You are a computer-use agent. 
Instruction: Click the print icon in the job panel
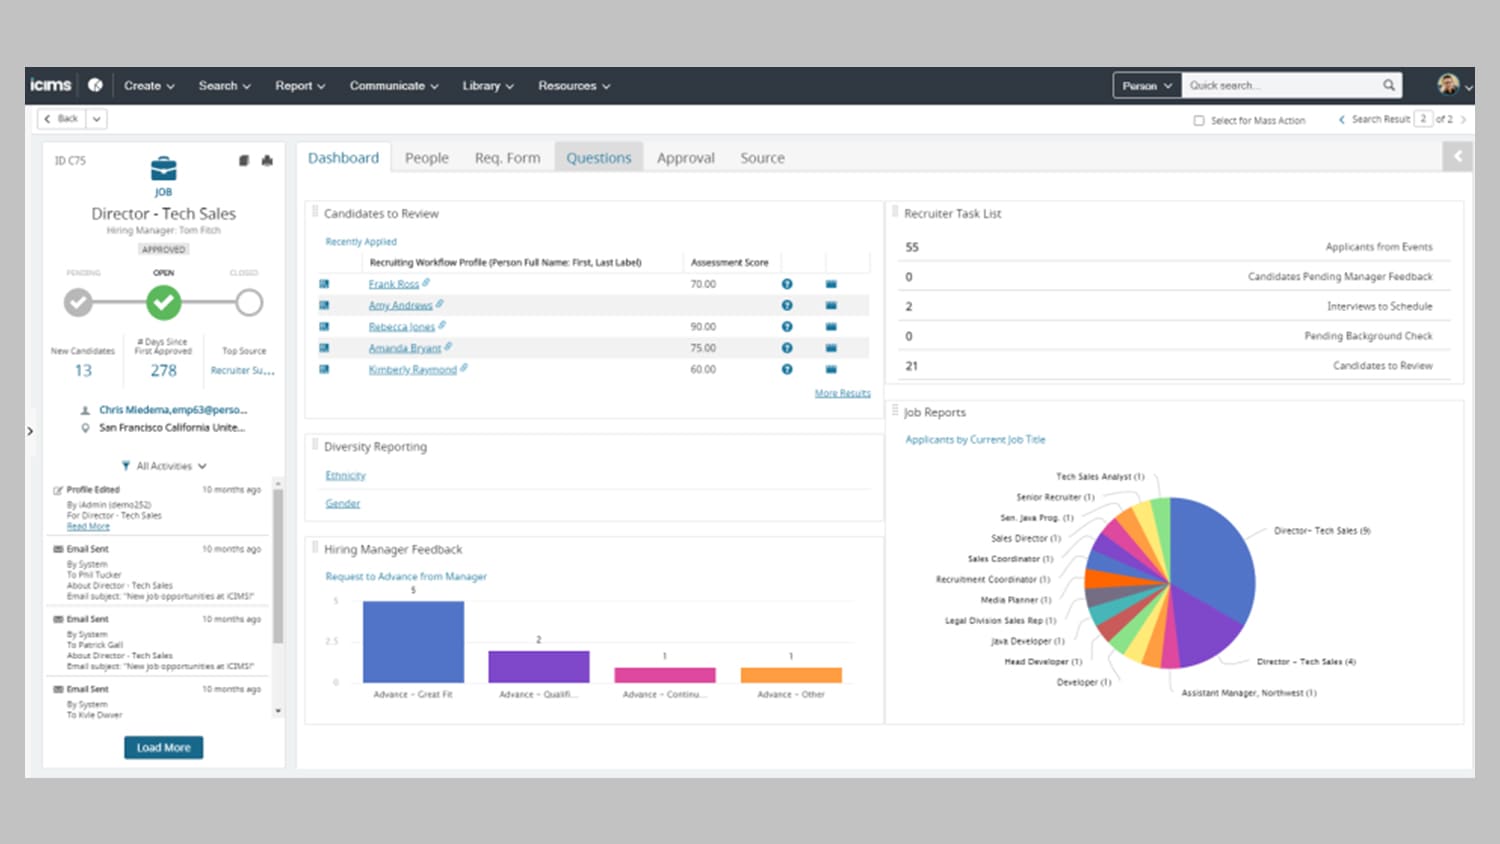(x=267, y=161)
